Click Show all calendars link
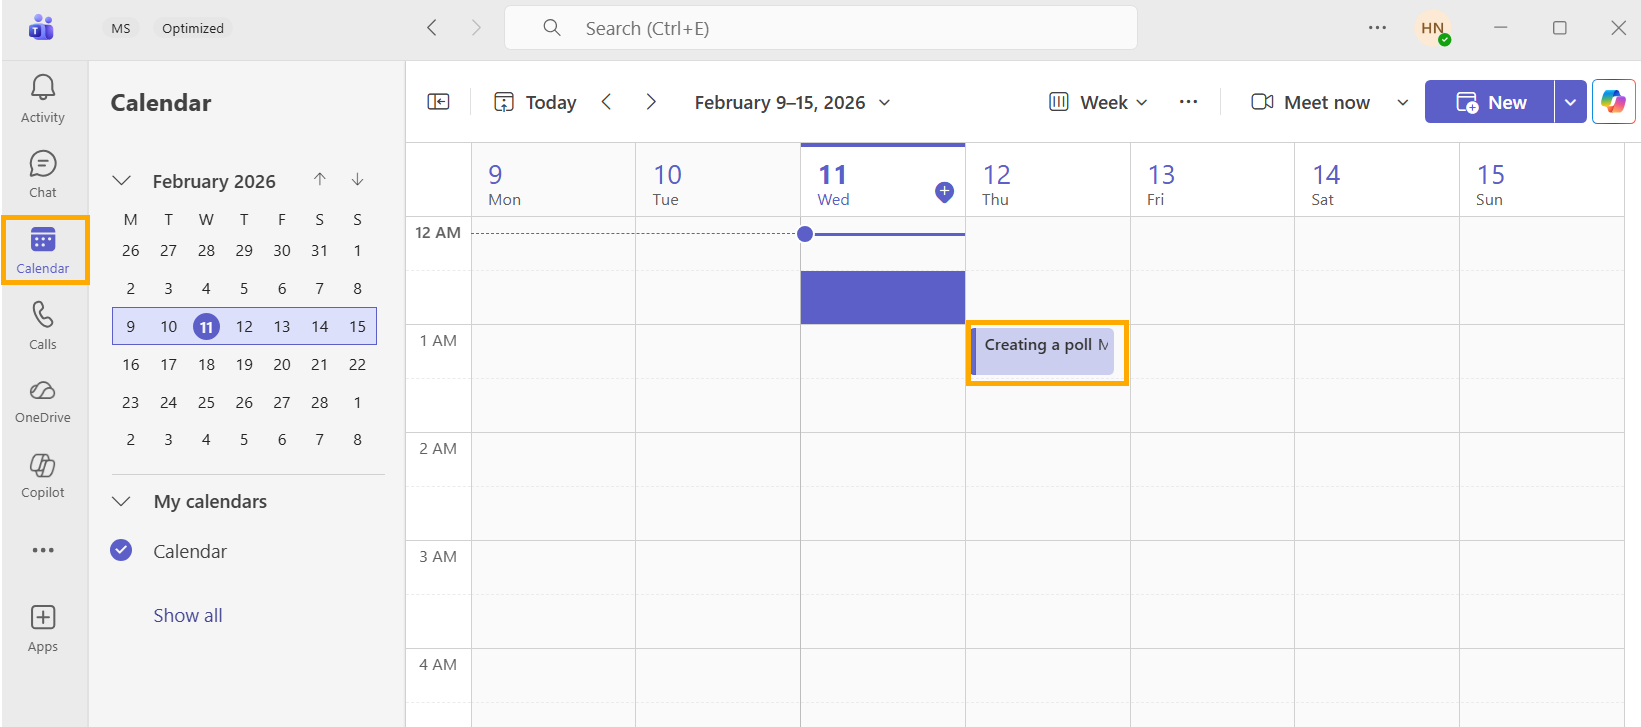1641x727 pixels. (x=188, y=615)
